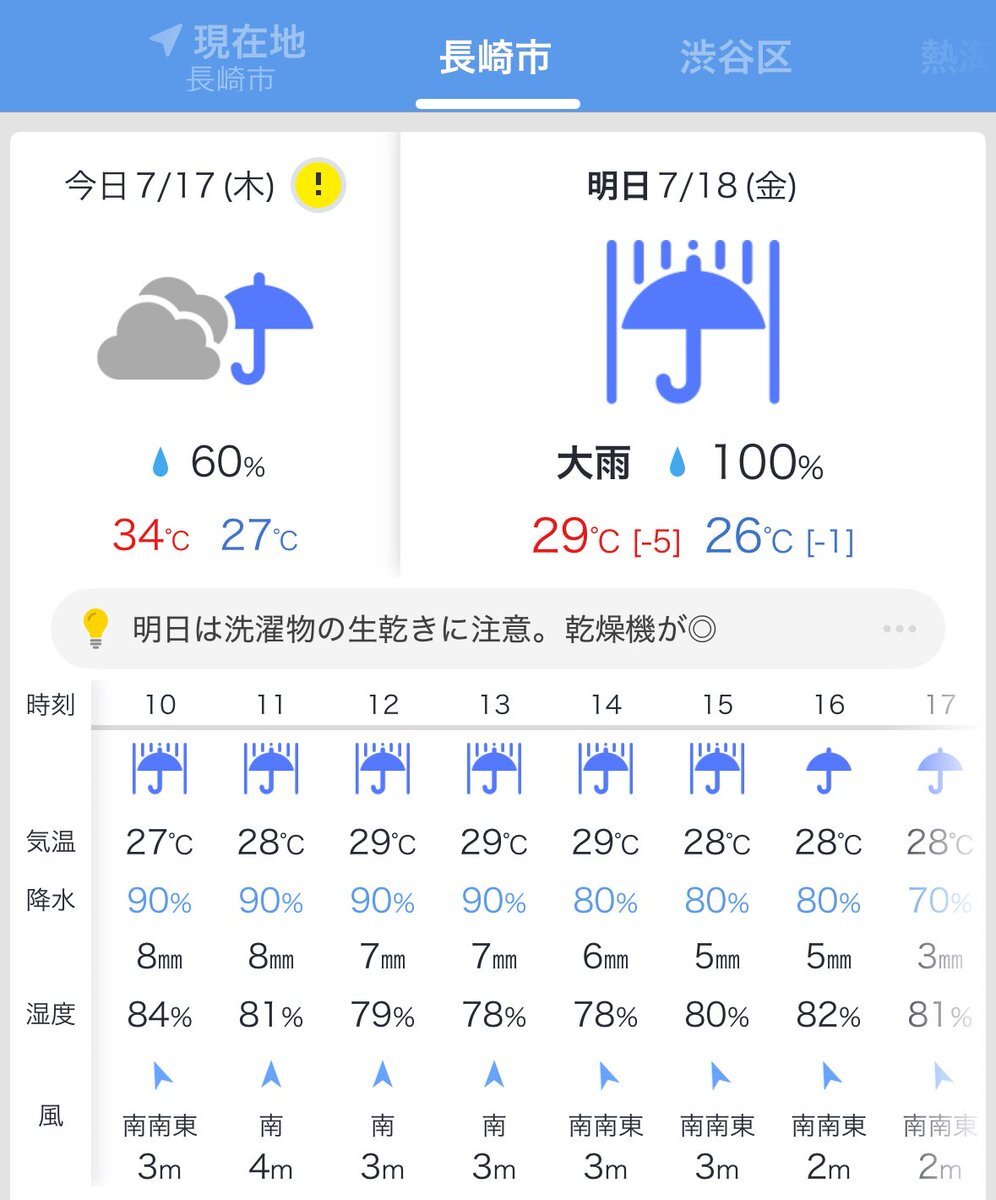Tap the yellow warning alert icon
This screenshot has width=996, height=1200.
coord(319,185)
